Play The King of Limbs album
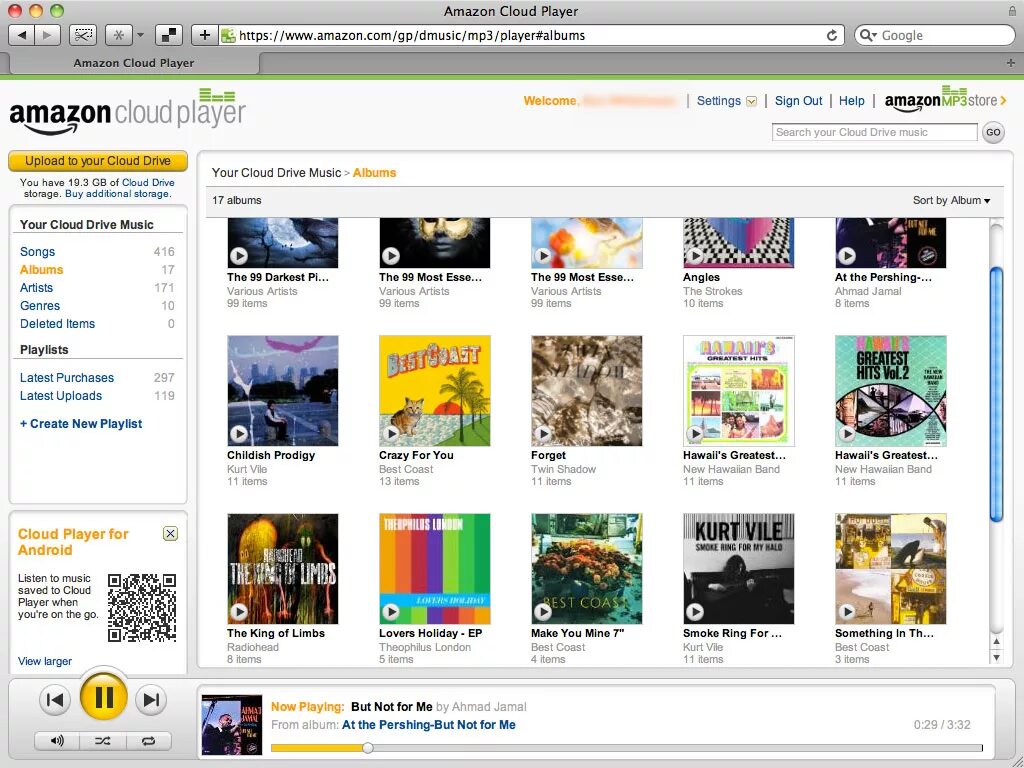 pos(239,612)
